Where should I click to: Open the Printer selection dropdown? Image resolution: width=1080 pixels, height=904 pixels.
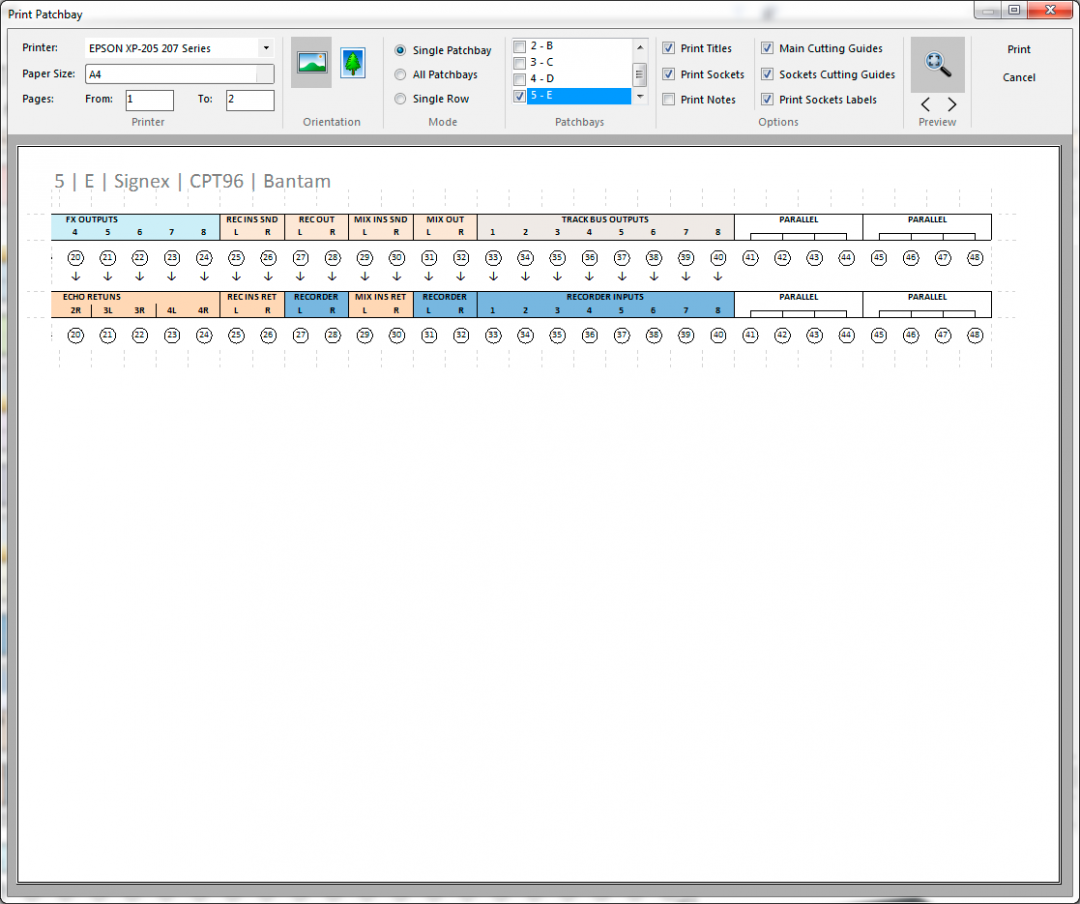coord(265,47)
